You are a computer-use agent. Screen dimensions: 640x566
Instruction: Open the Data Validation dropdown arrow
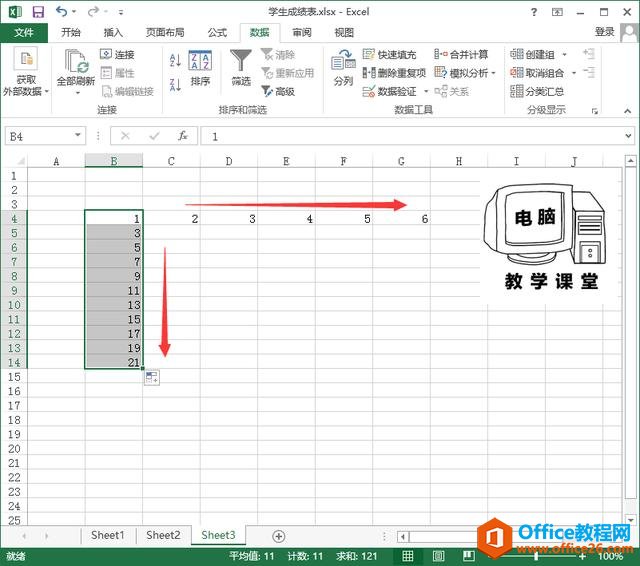point(426,91)
